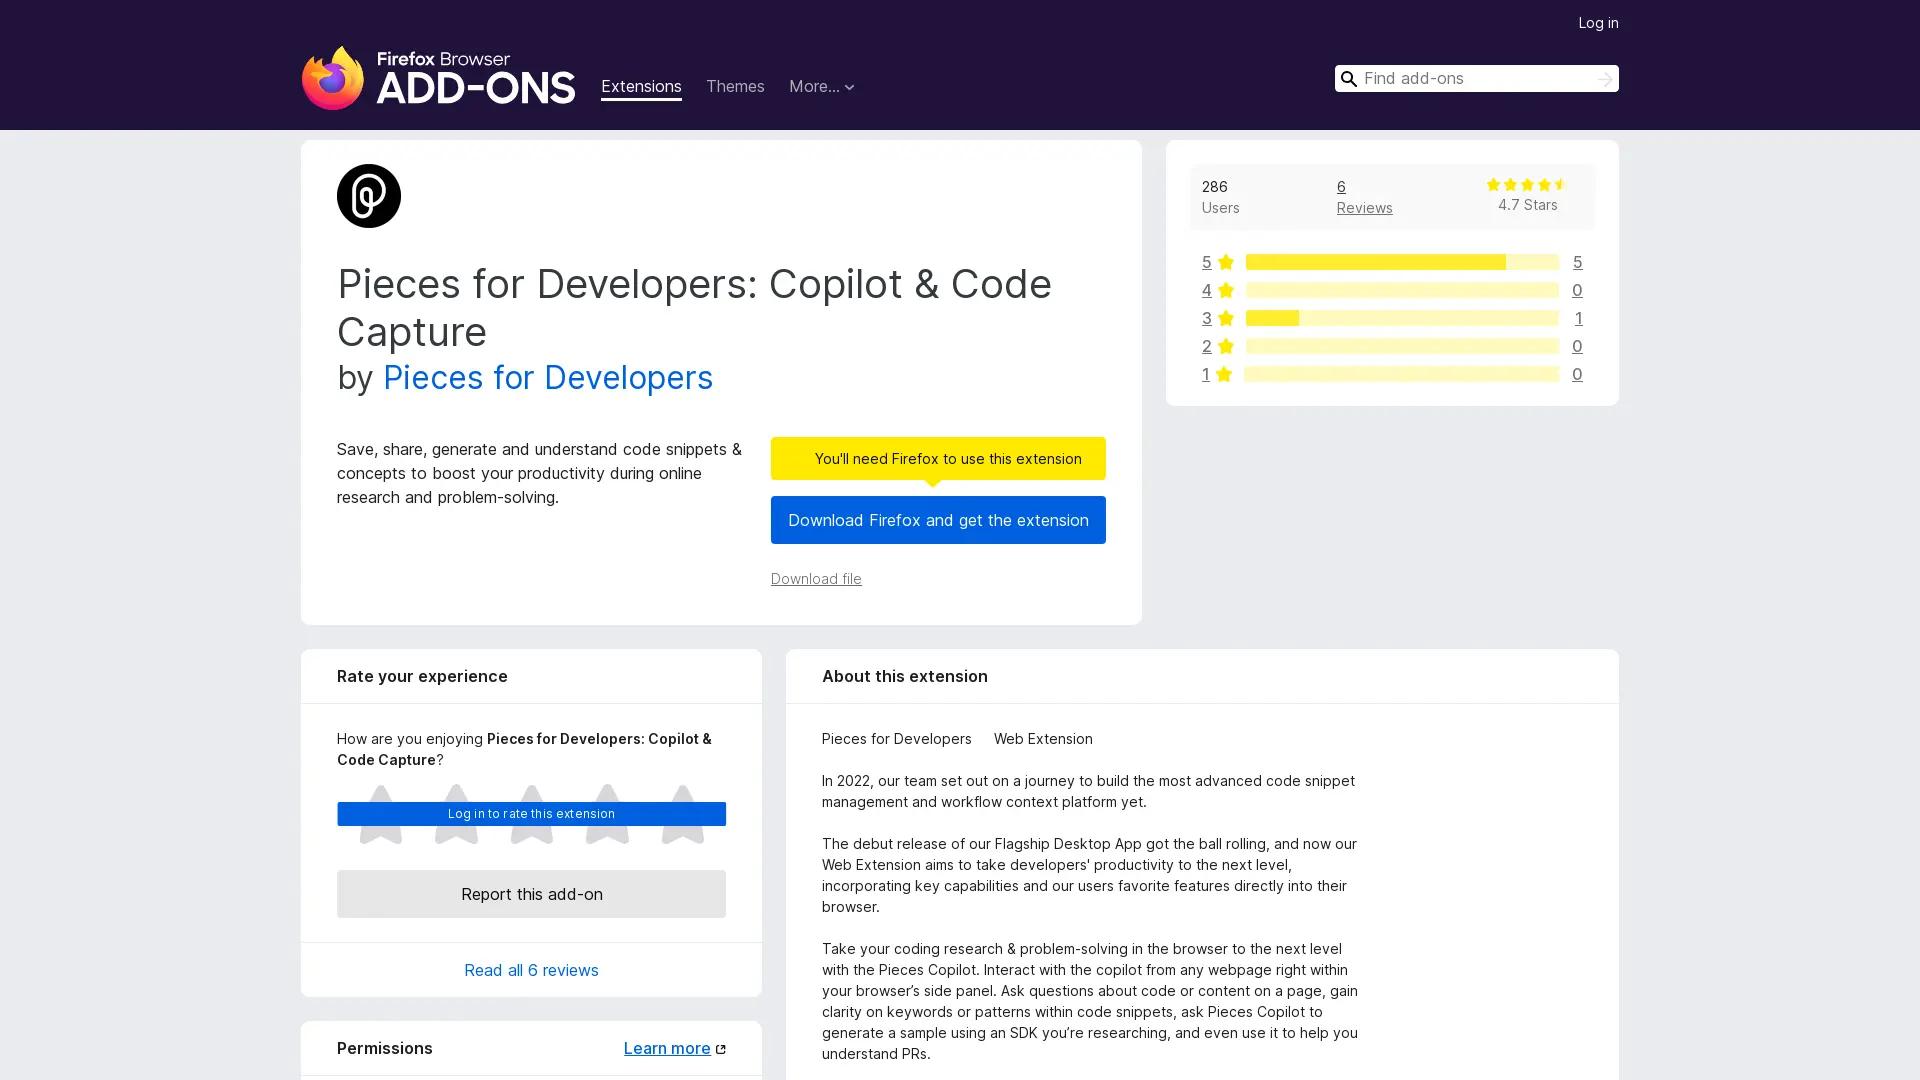Click the external link icon next to Learn more
This screenshot has height=1080, width=1920.
click(x=722, y=1048)
